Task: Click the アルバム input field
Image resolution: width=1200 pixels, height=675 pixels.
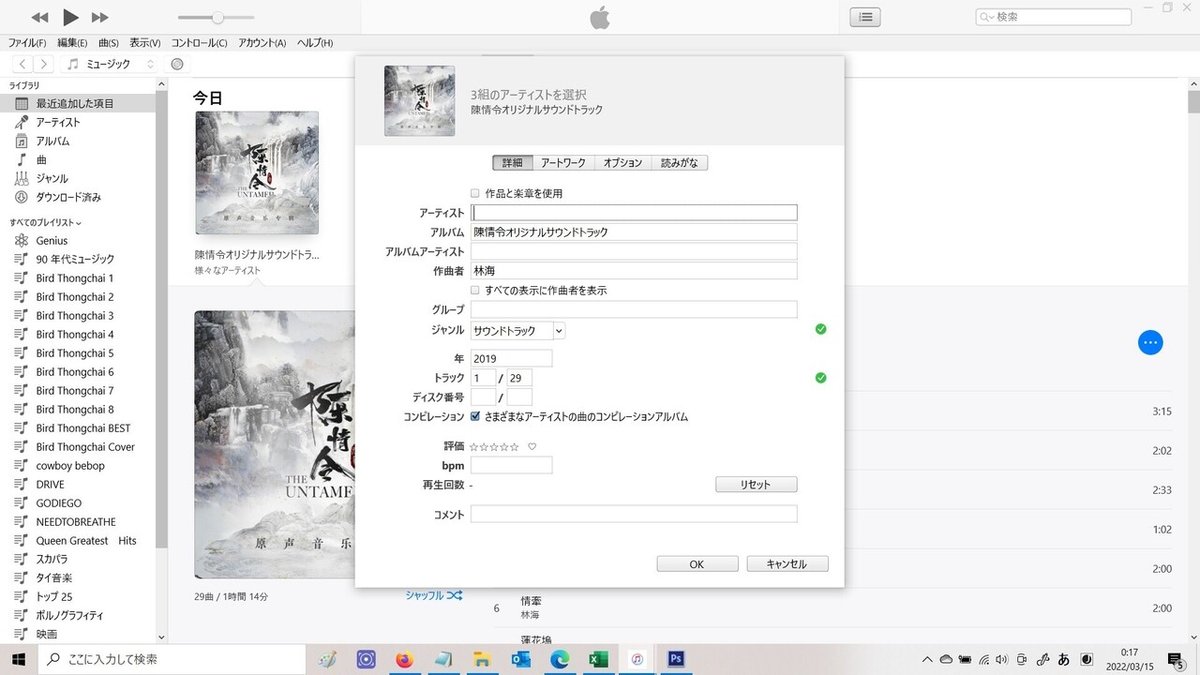Action: coord(634,232)
